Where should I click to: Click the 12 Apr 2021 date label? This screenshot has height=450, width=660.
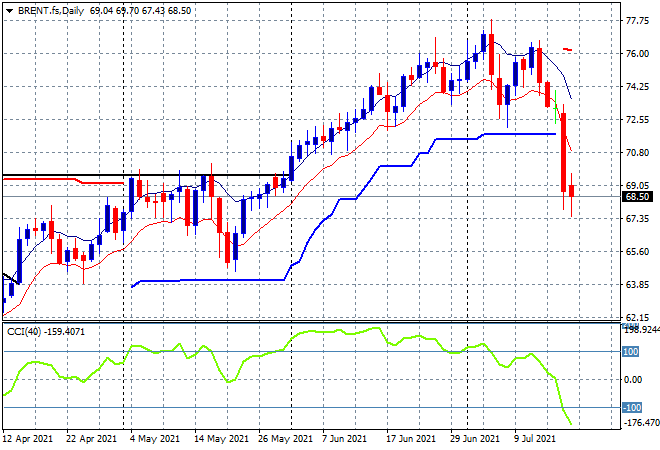point(28,439)
